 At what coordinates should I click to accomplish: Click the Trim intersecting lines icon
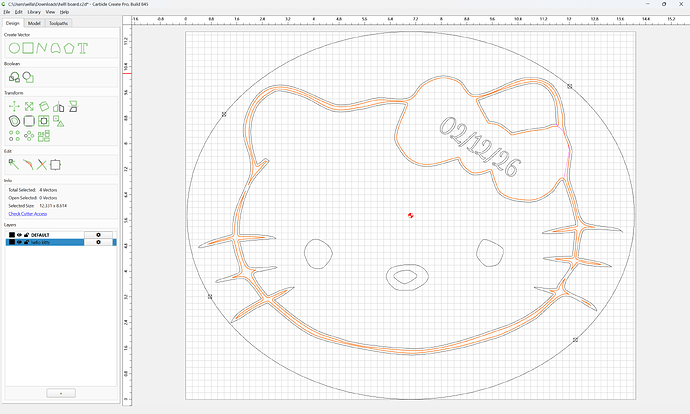click(41, 165)
